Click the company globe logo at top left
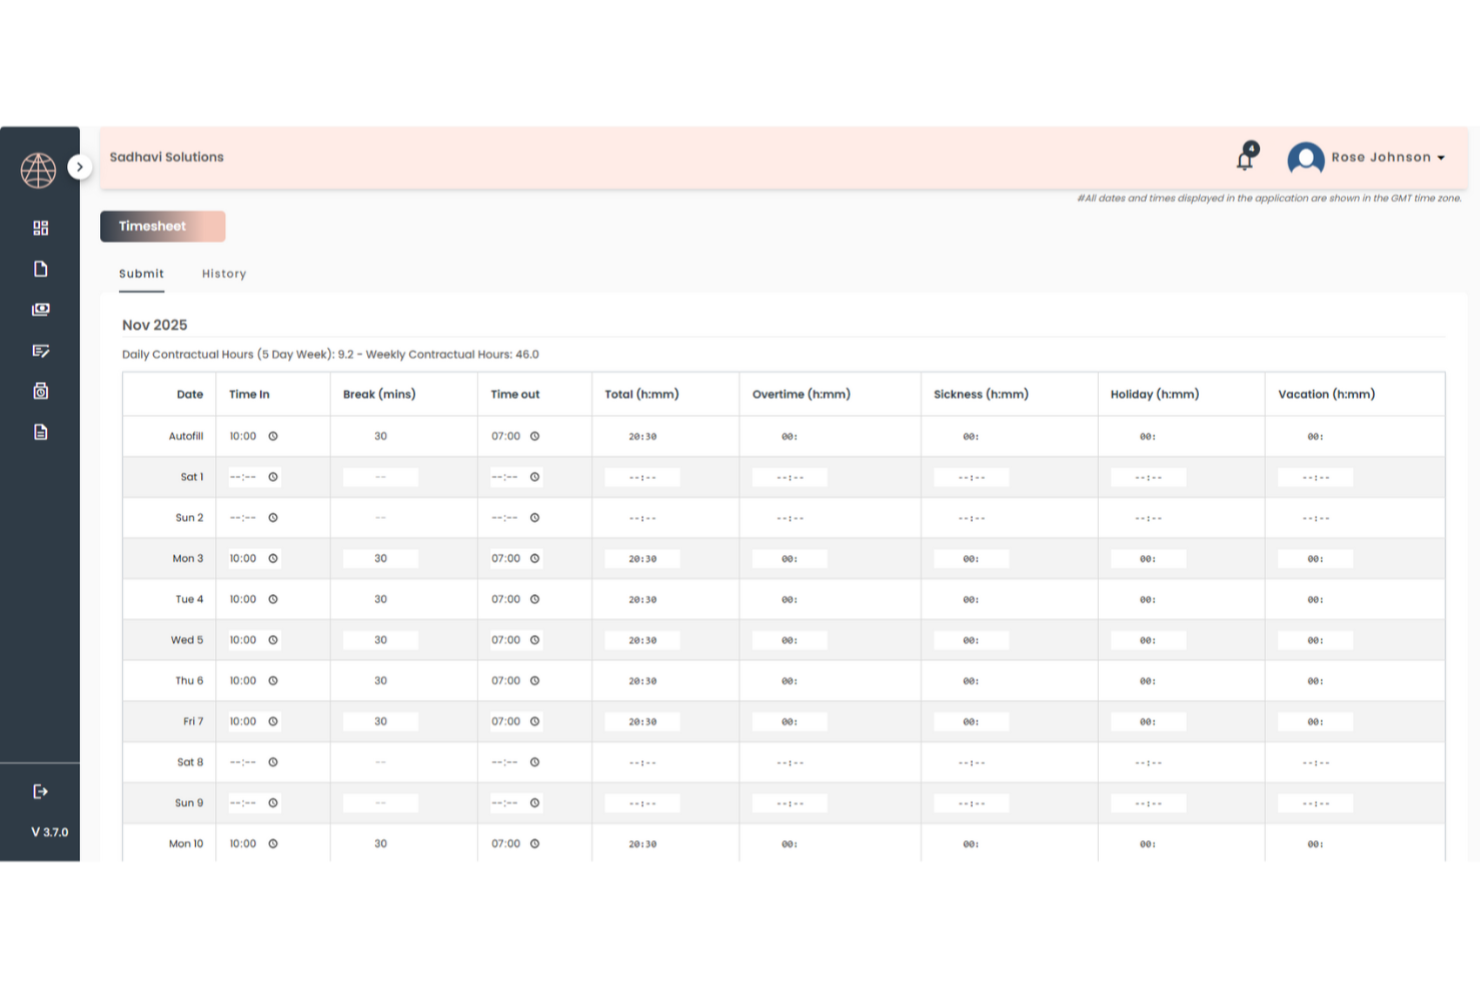 [39, 168]
